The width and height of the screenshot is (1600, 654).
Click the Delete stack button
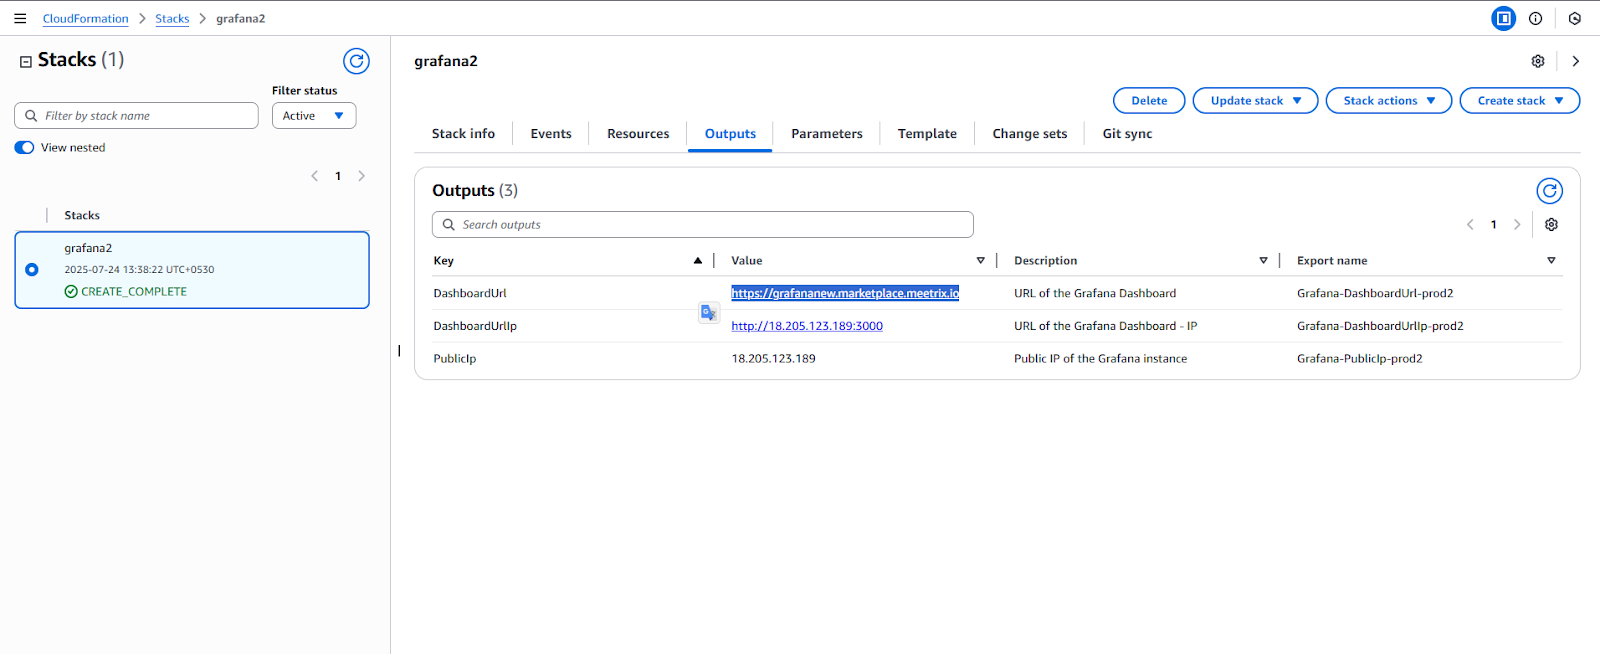pyautogui.click(x=1149, y=101)
